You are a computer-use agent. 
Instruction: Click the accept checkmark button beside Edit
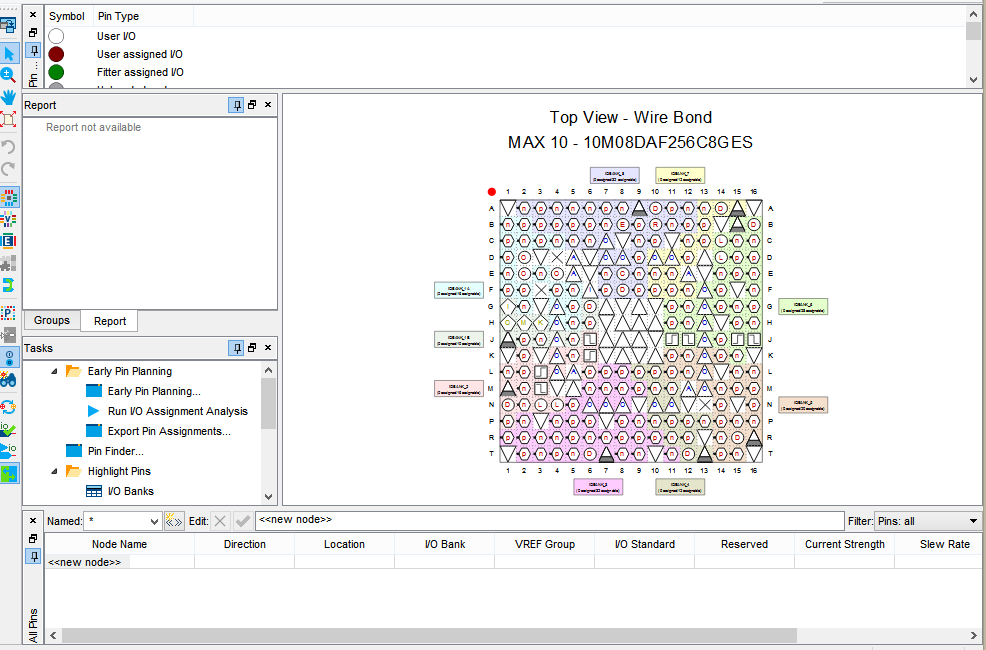242,521
